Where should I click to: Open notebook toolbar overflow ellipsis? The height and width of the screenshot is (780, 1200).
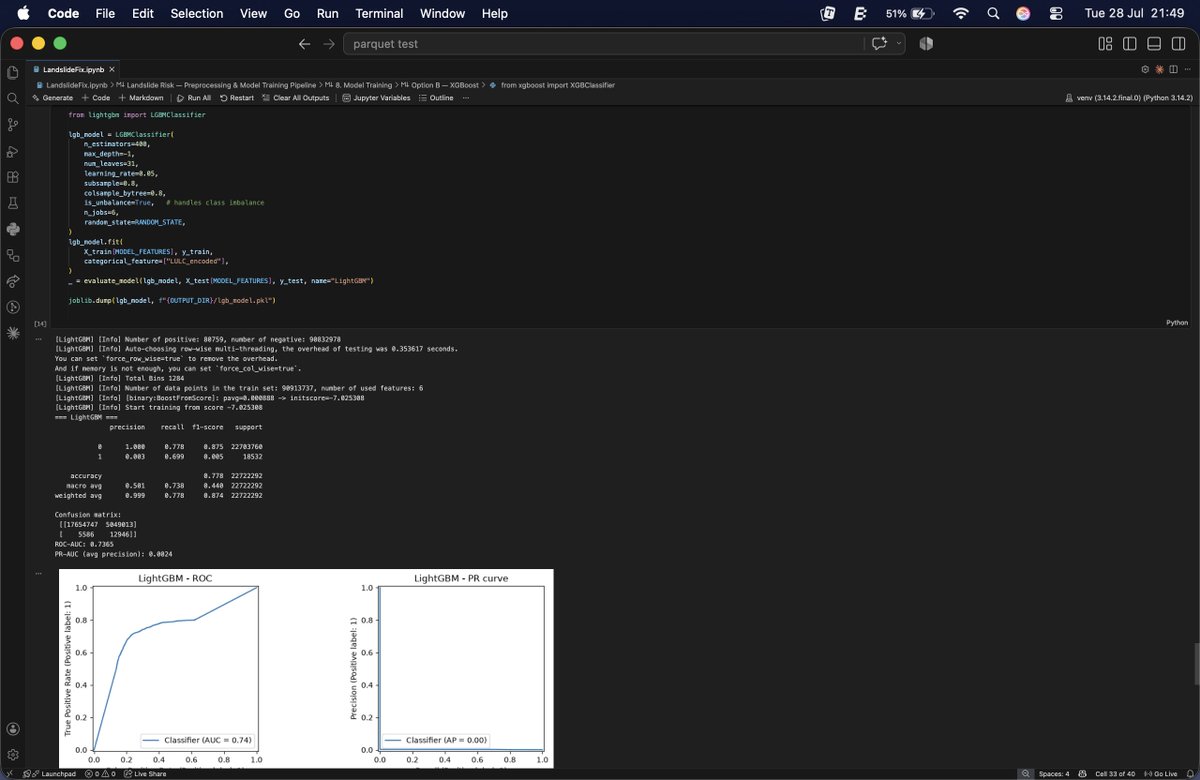466,98
